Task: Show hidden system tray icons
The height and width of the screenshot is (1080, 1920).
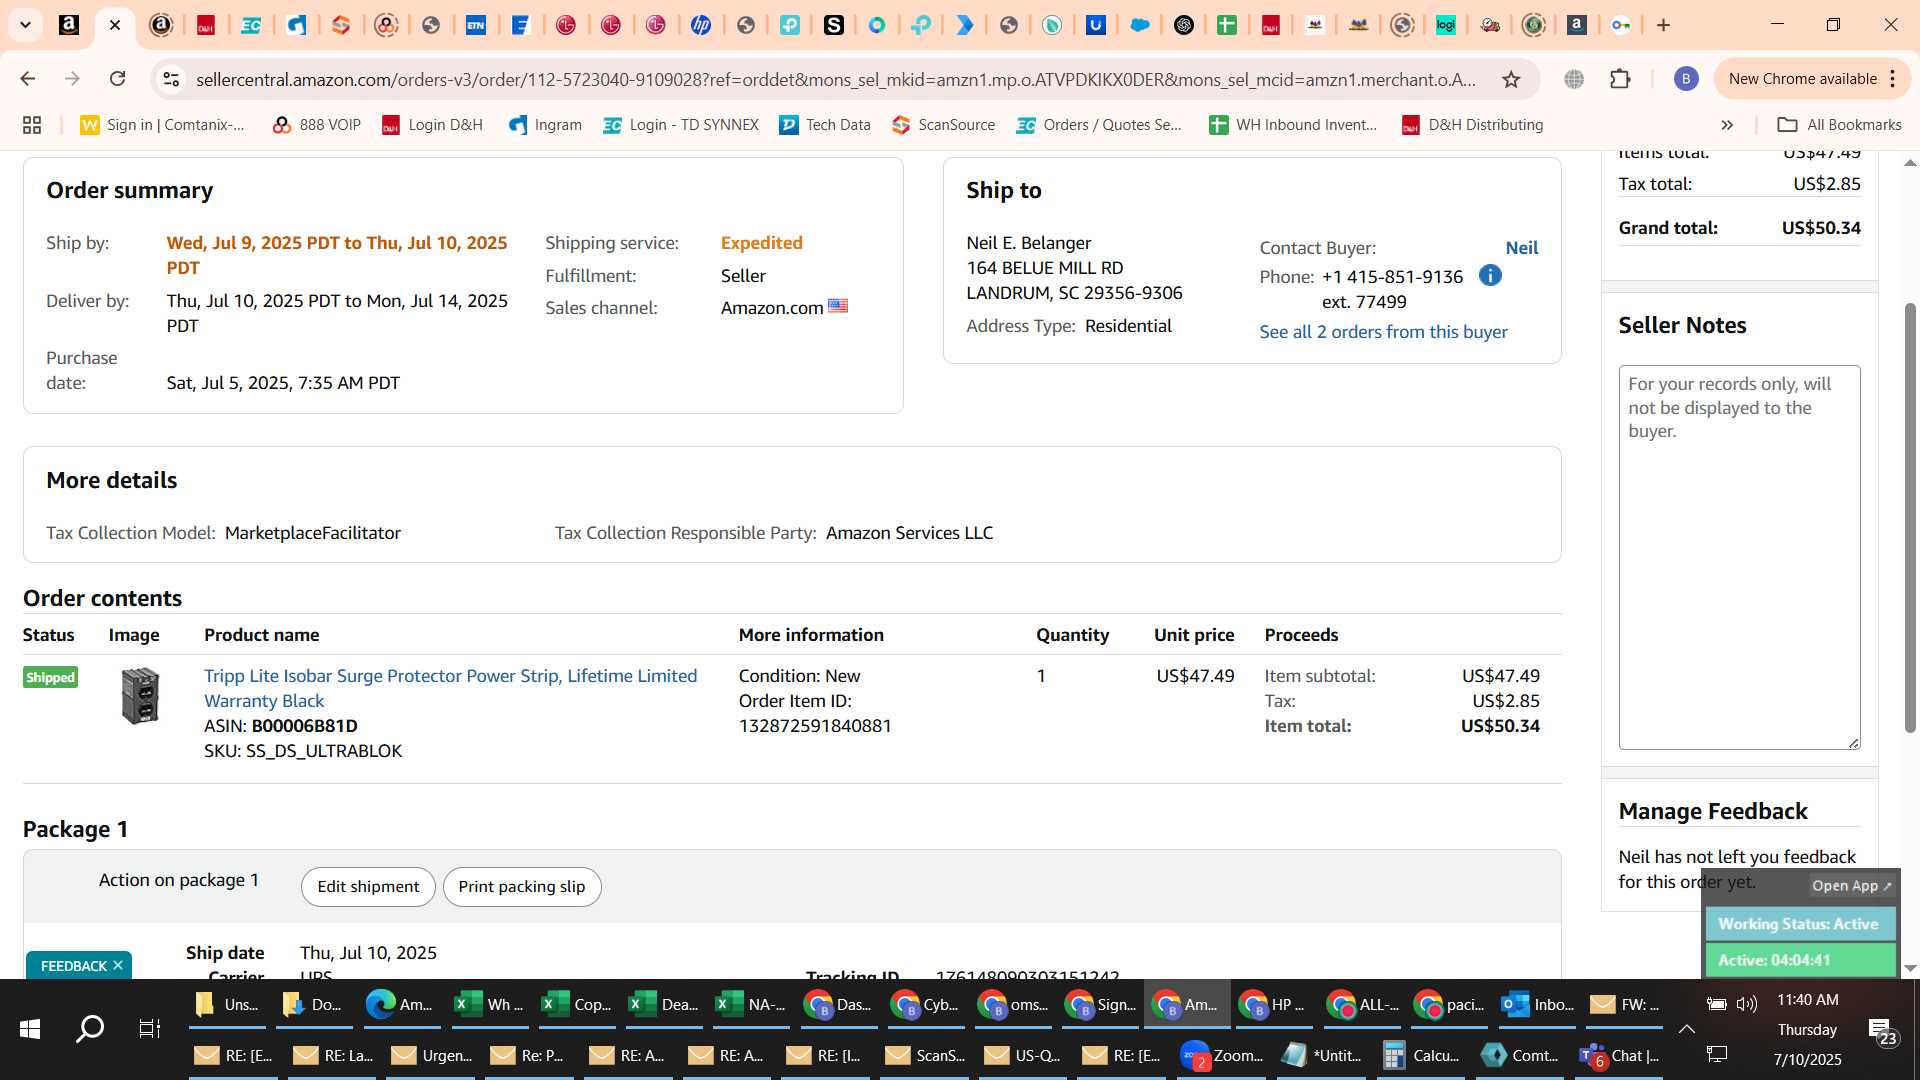Action: [1686, 1029]
